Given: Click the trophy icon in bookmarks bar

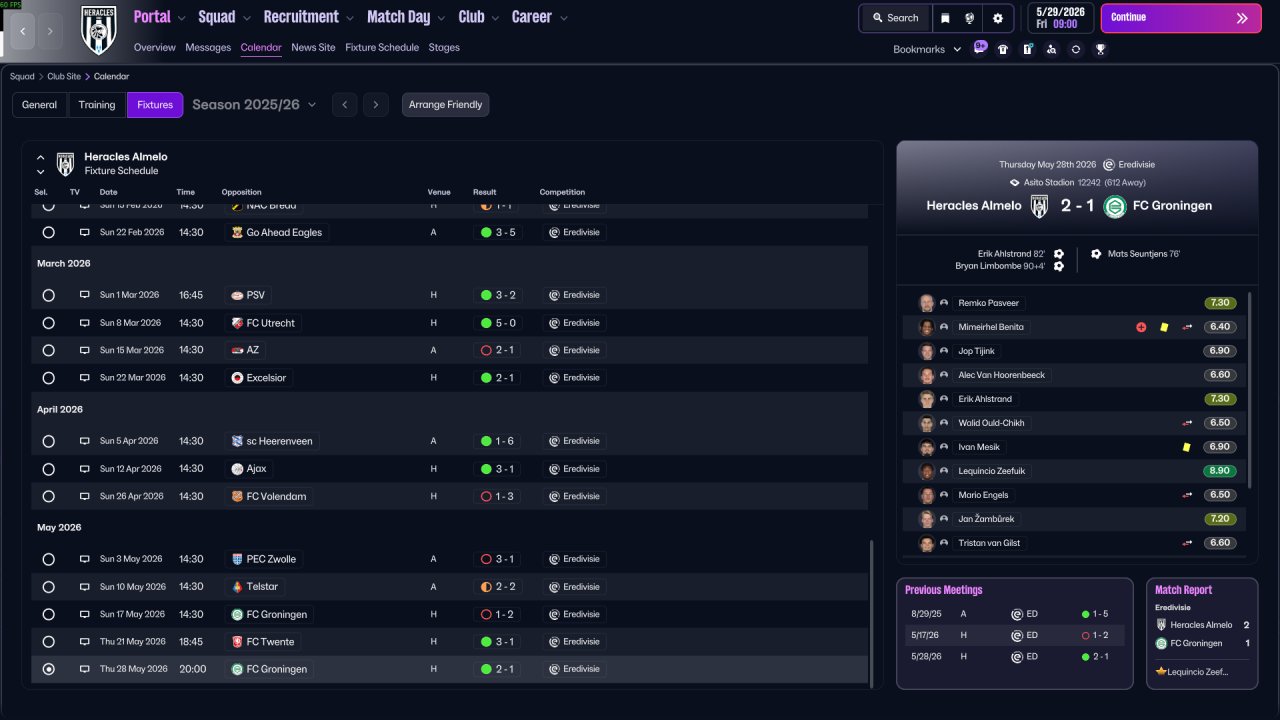Looking at the screenshot, I should point(1100,49).
